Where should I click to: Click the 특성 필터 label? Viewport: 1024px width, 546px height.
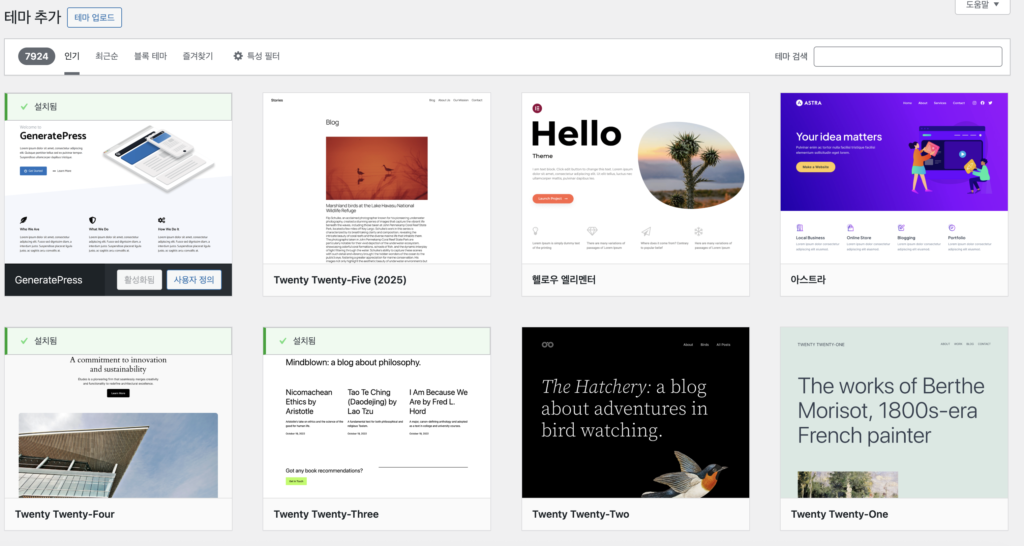(x=263, y=56)
